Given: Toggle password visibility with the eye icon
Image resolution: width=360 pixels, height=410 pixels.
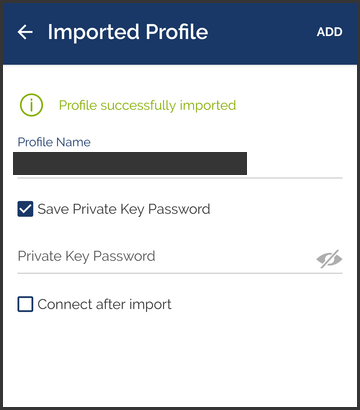Looking at the screenshot, I should [329, 259].
